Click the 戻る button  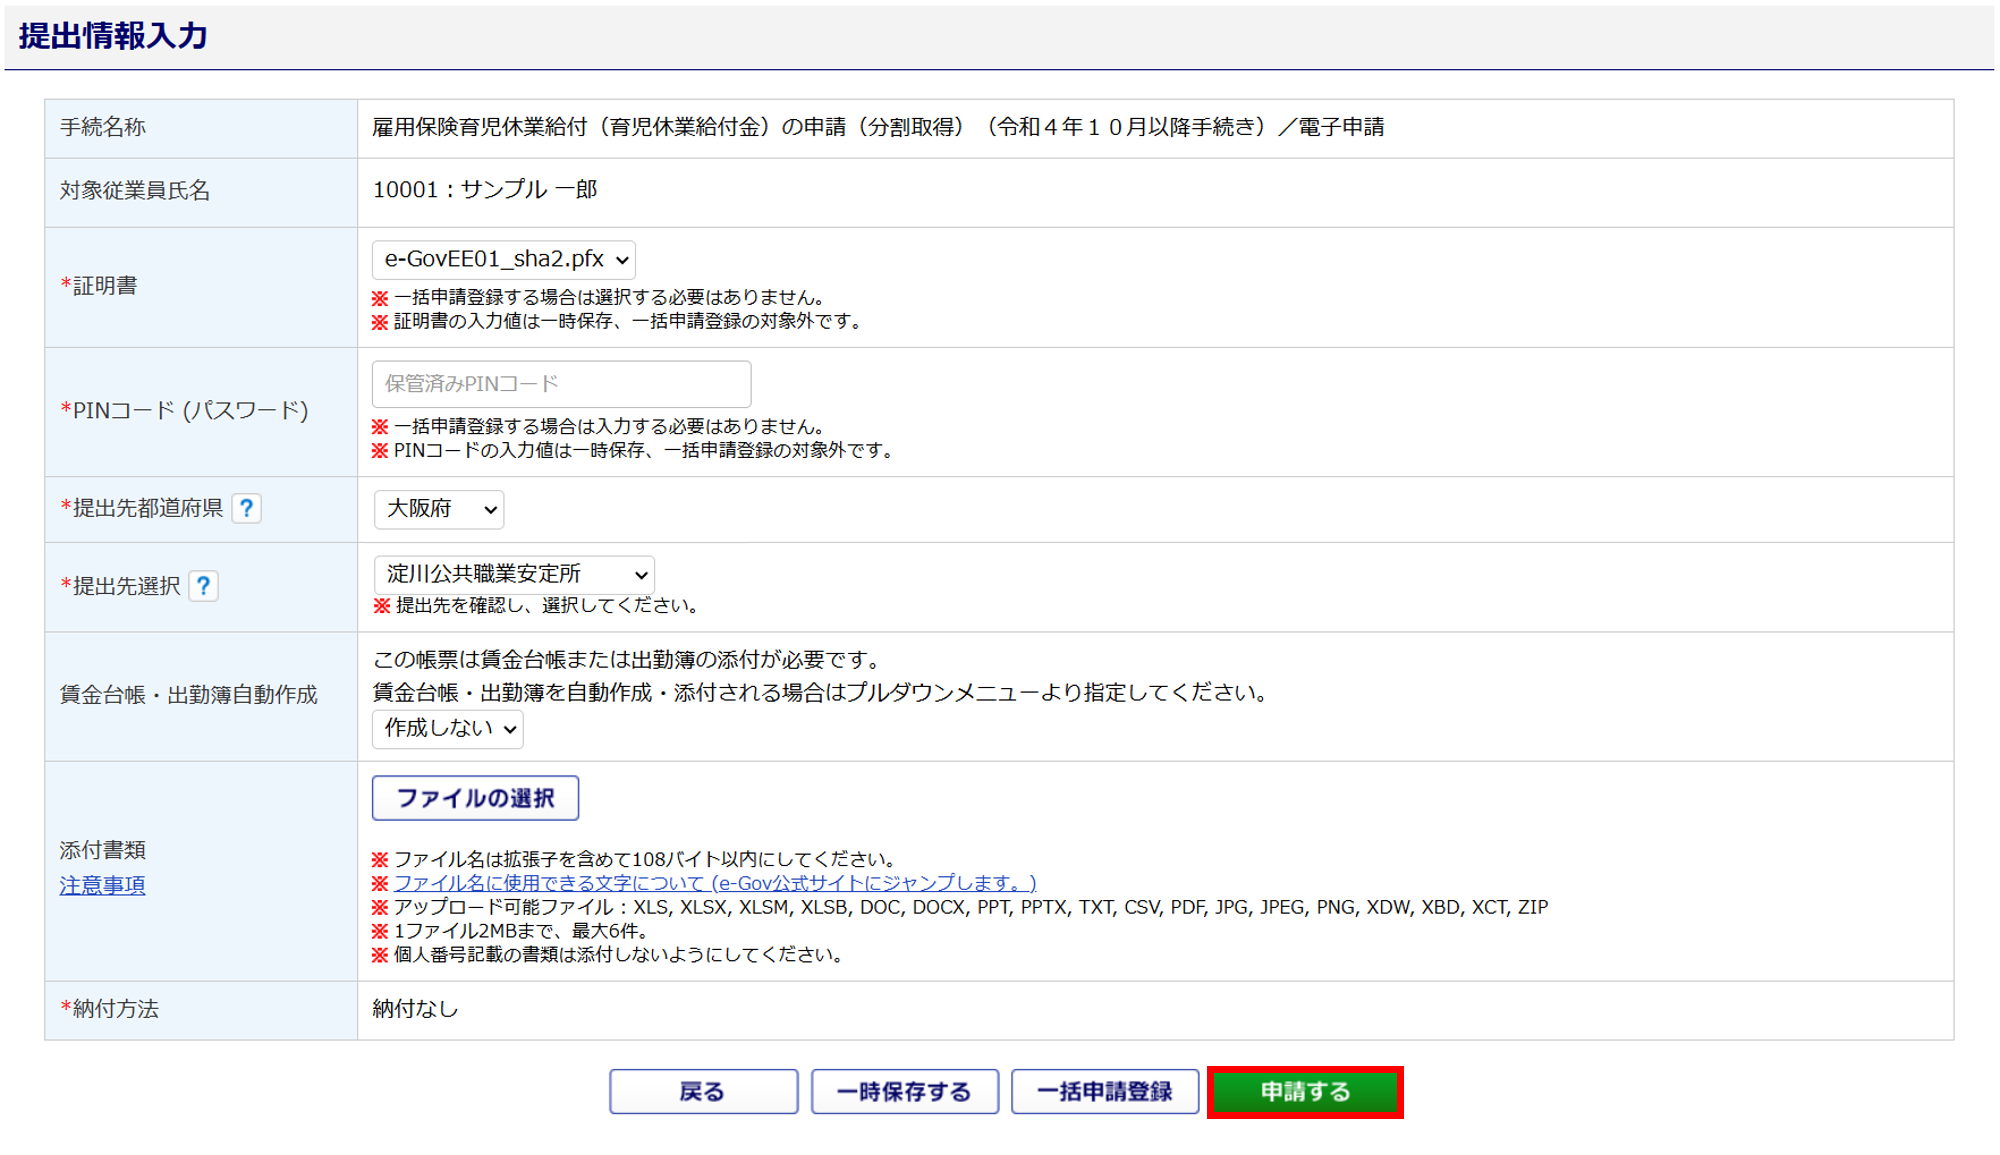703,1092
